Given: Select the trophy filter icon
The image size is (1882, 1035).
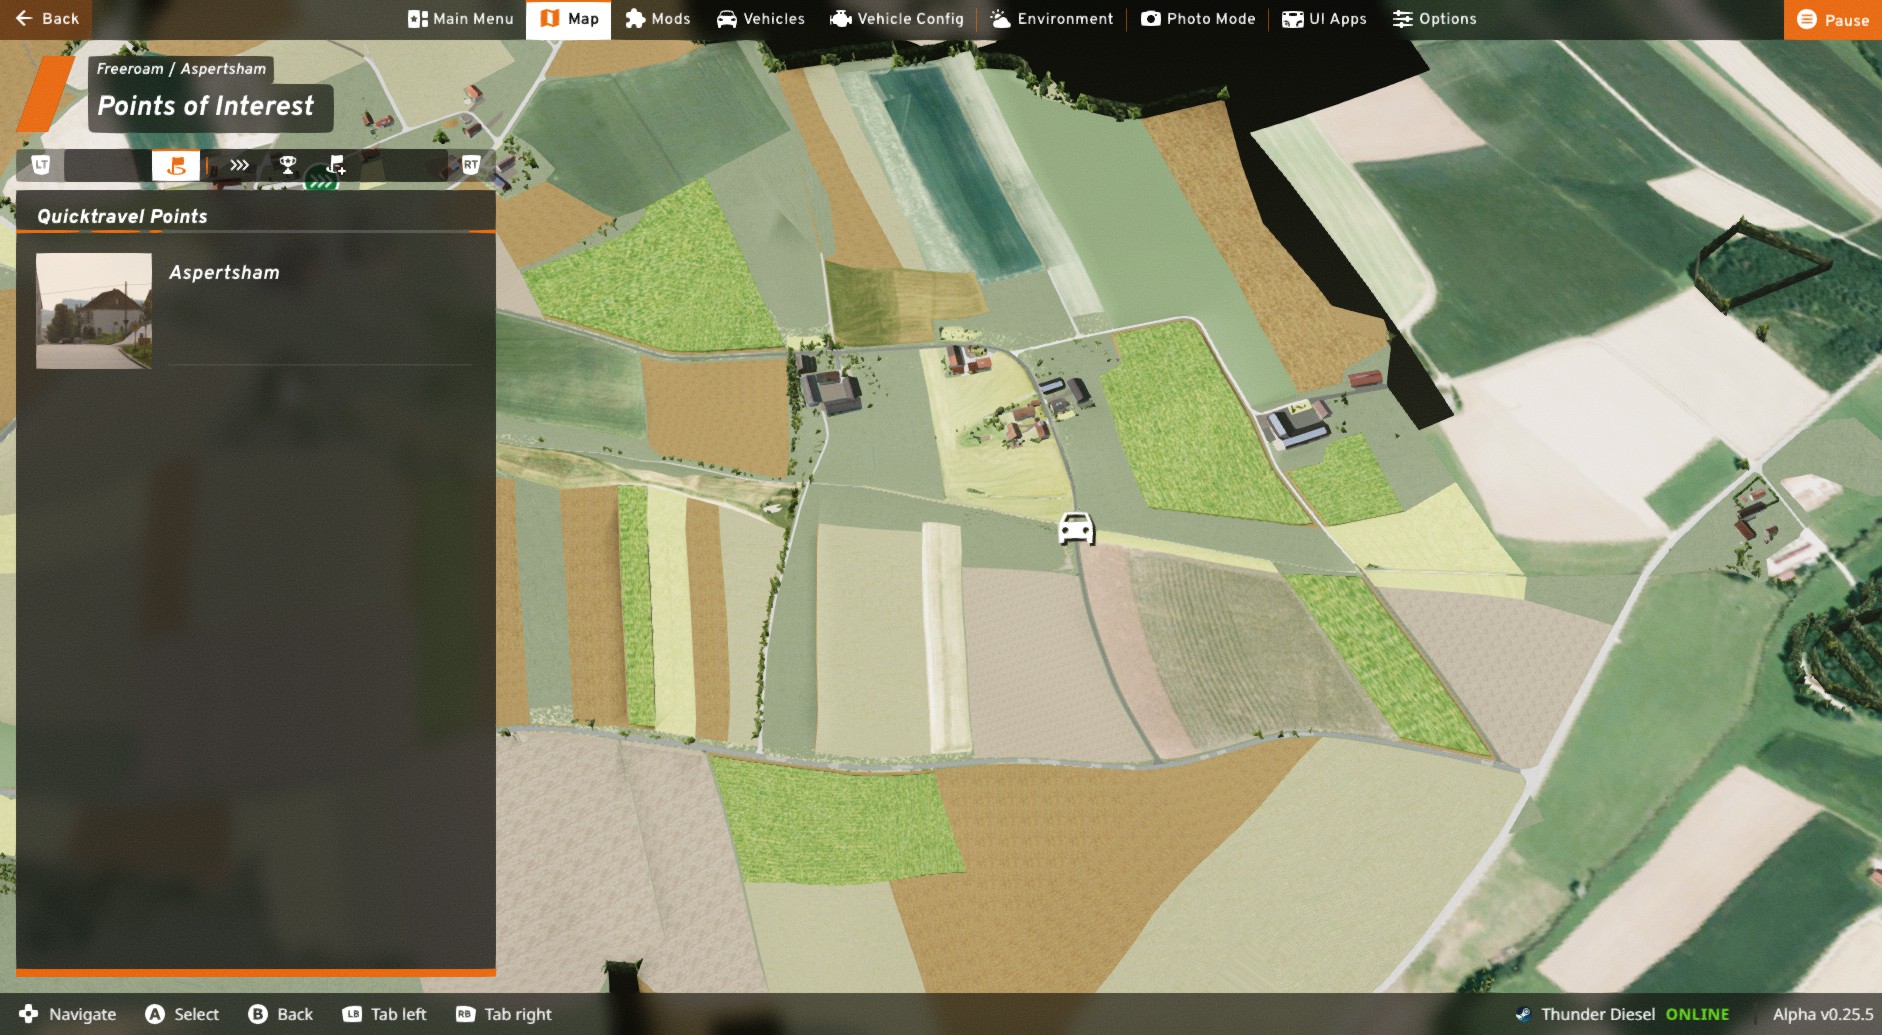Looking at the screenshot, I should [288, 165].
